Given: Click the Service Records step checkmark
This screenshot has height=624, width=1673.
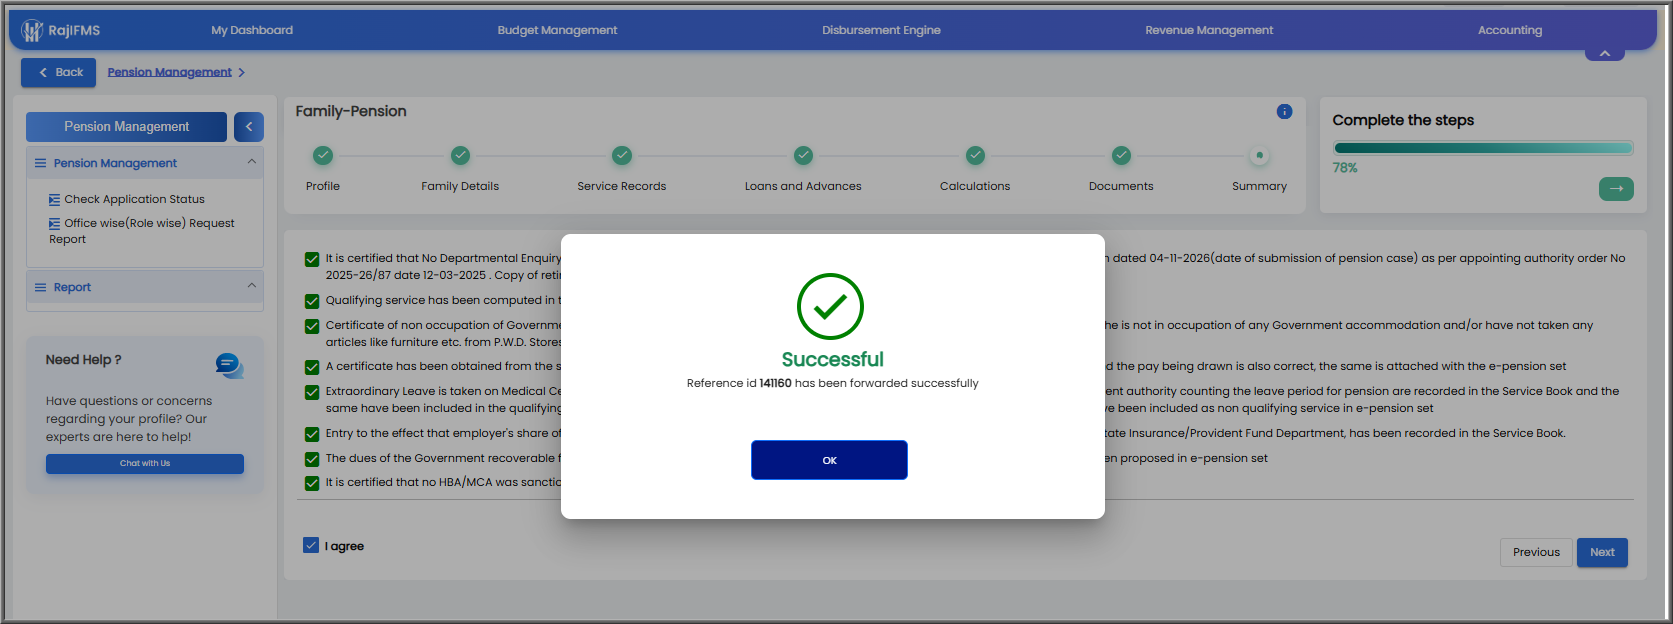Looking at the screenshot, I should [x=622, y=155].
